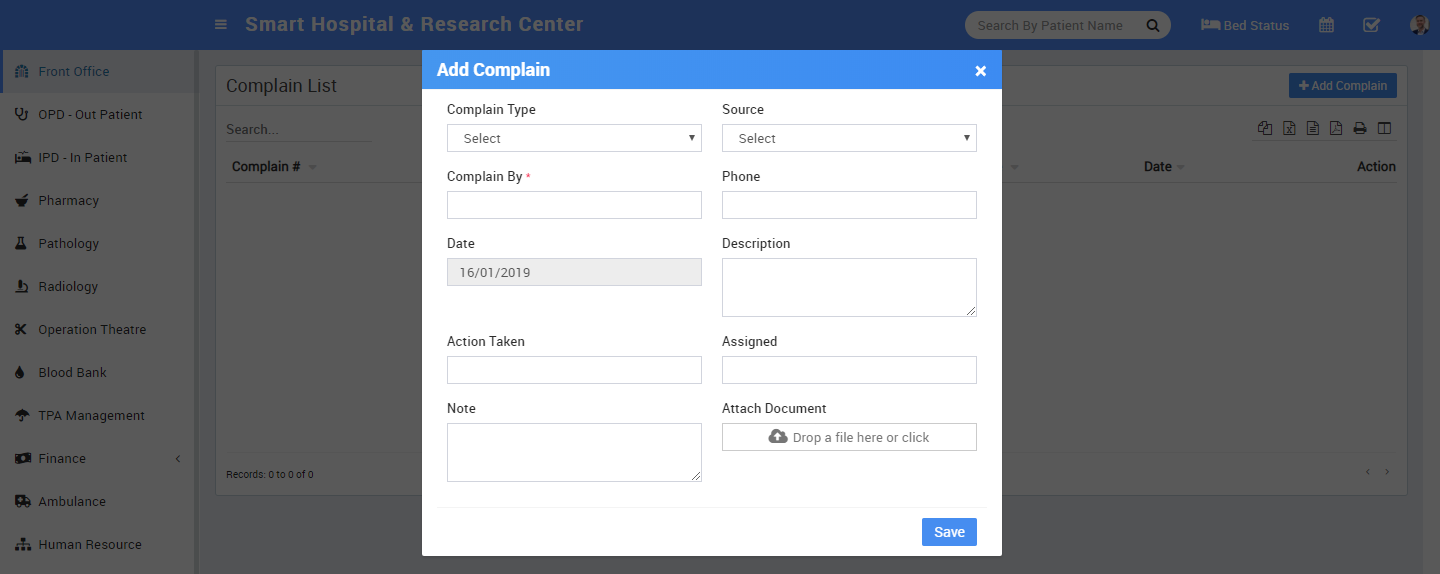Expand the Finance submenu chevron
The width and height of the screenshot is (1440, 574).
(178, 459)
